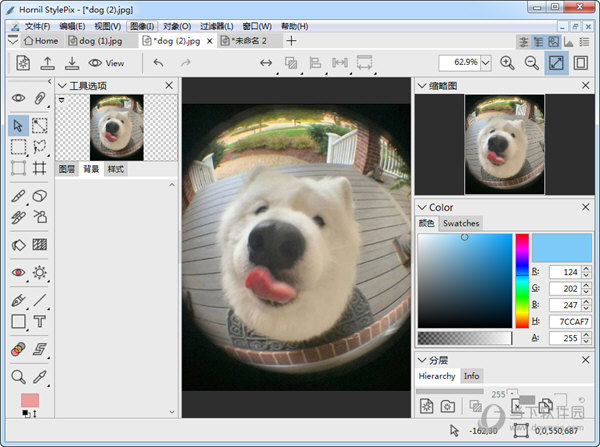Viewport: 600px width, 447px height.
Task: Add a new tab with plus
Action: click(291, 41)
